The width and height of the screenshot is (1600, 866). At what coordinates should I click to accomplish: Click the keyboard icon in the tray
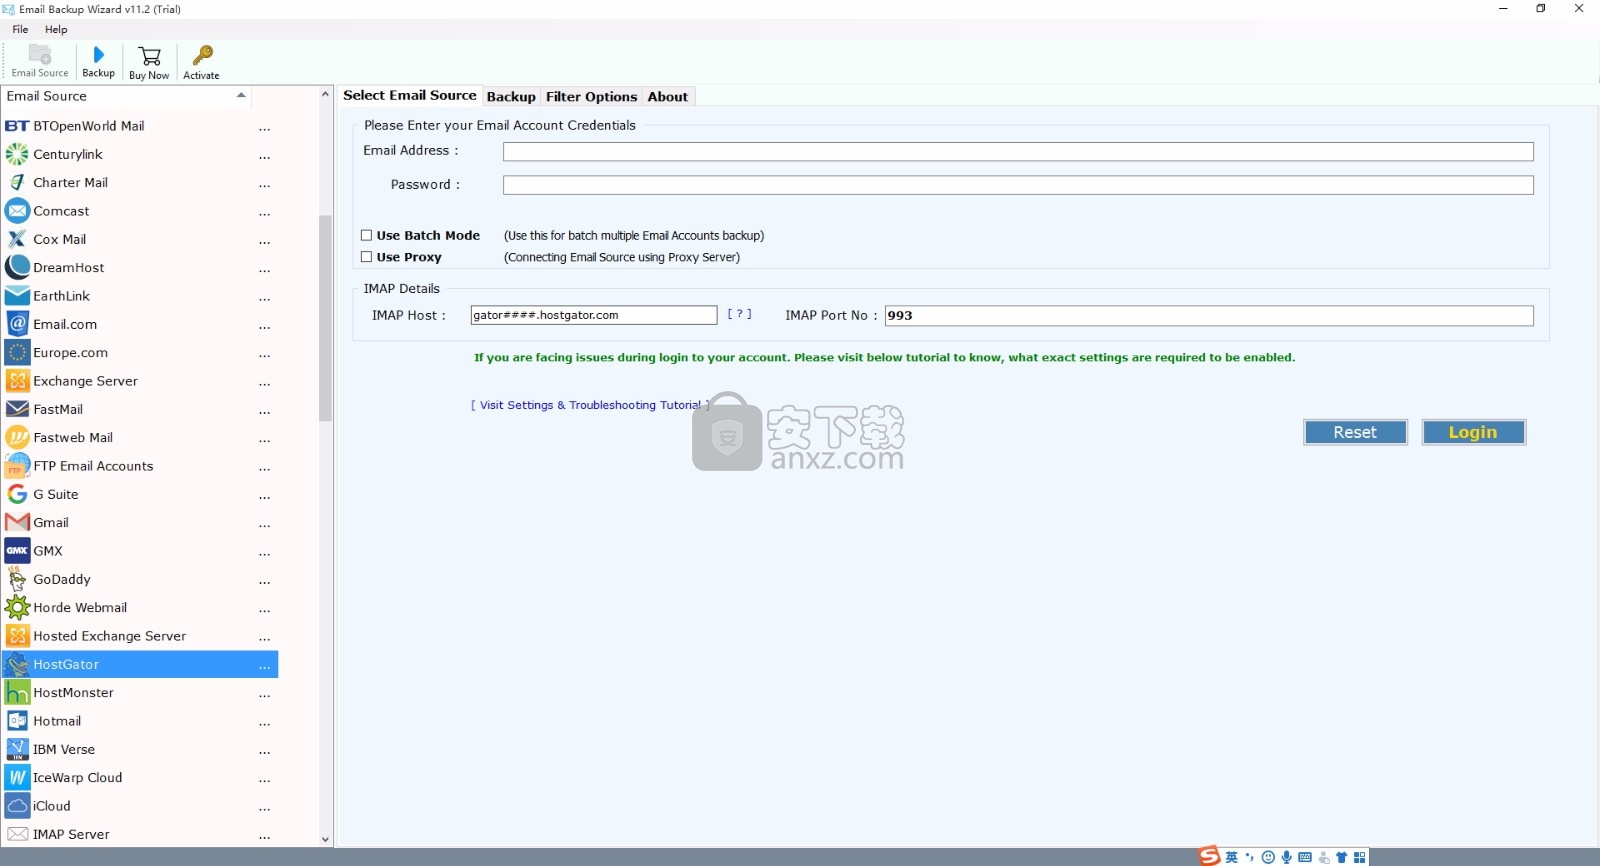coord(1305,857)
